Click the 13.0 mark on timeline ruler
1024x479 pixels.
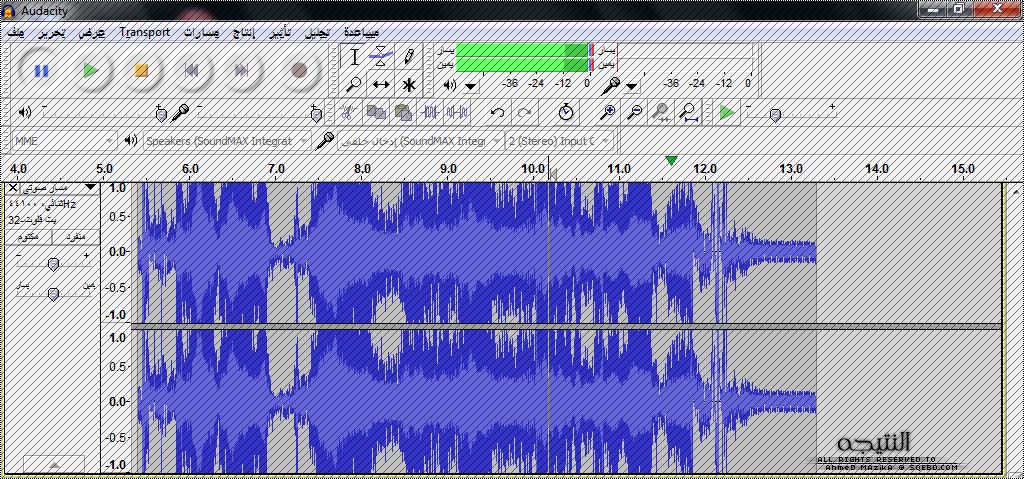[x=791, y=169]
